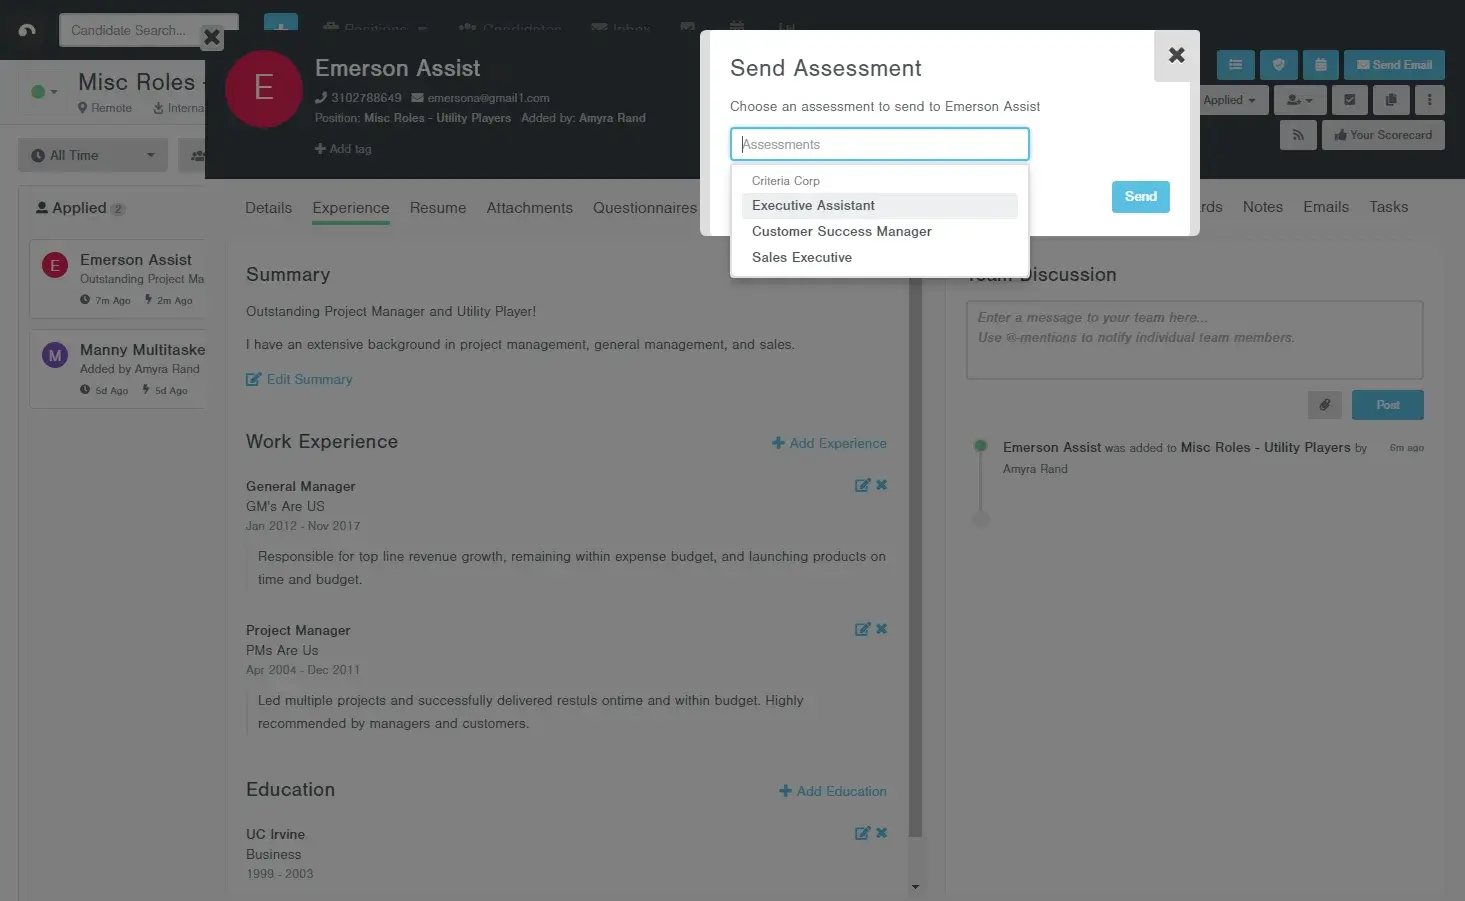Click the paperclip attachment button

tap(1325, 405)
